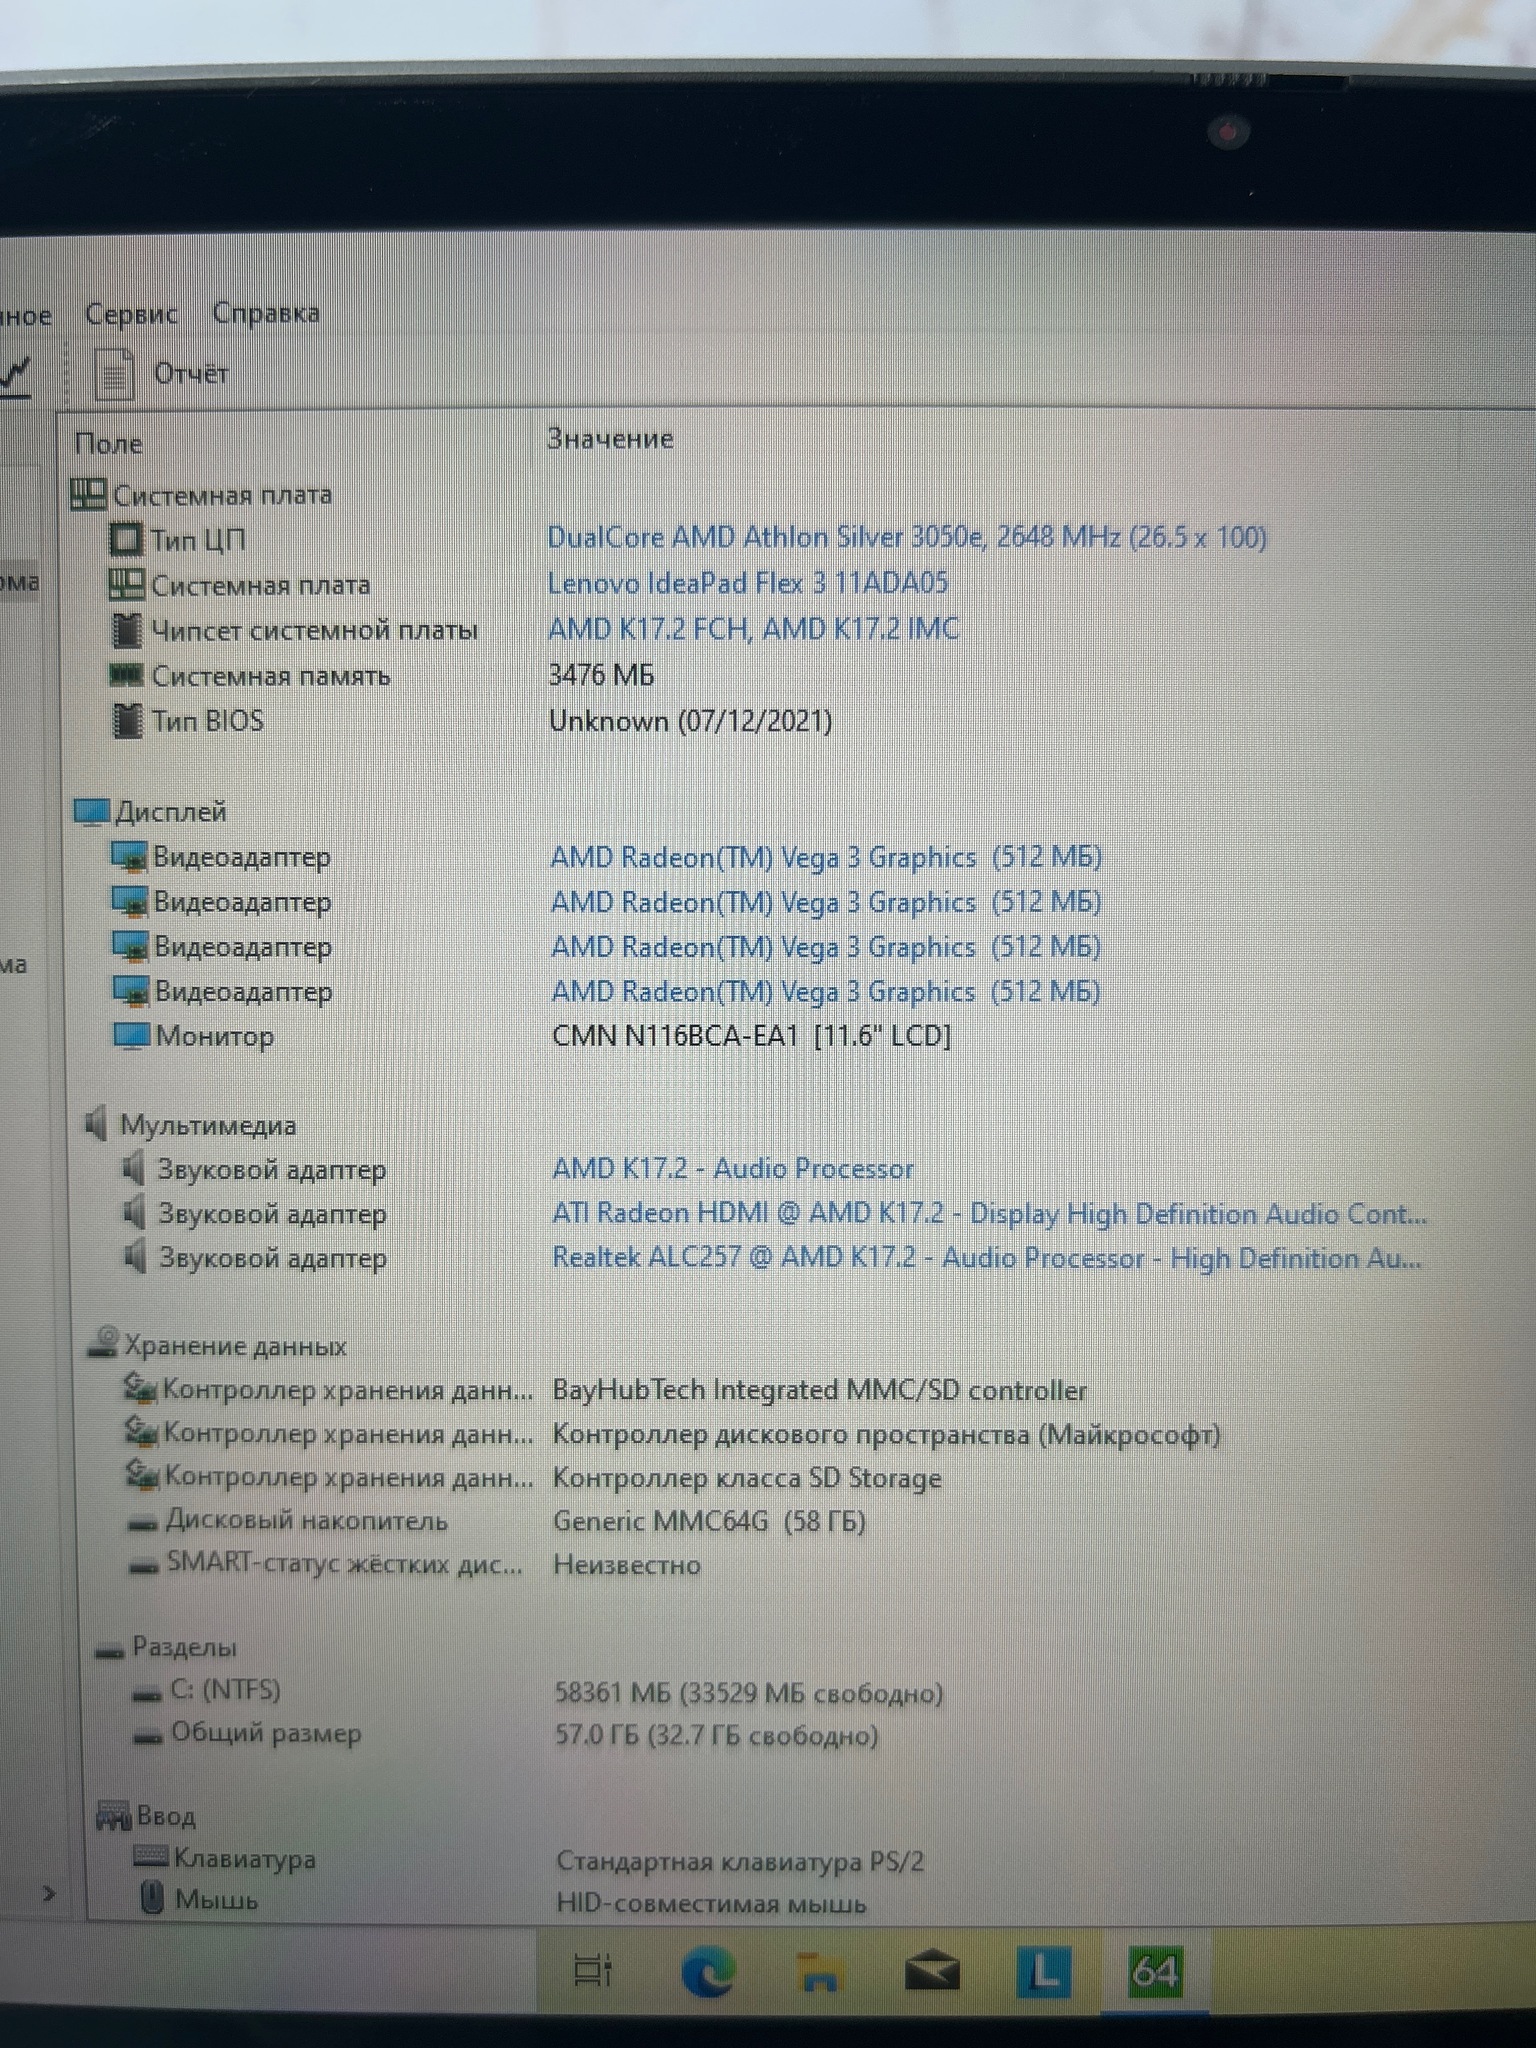Open the blue L app on the taskbar
Image resolution: width=1536 pixels, height=2048 pixels.
pos(1043,1973)
